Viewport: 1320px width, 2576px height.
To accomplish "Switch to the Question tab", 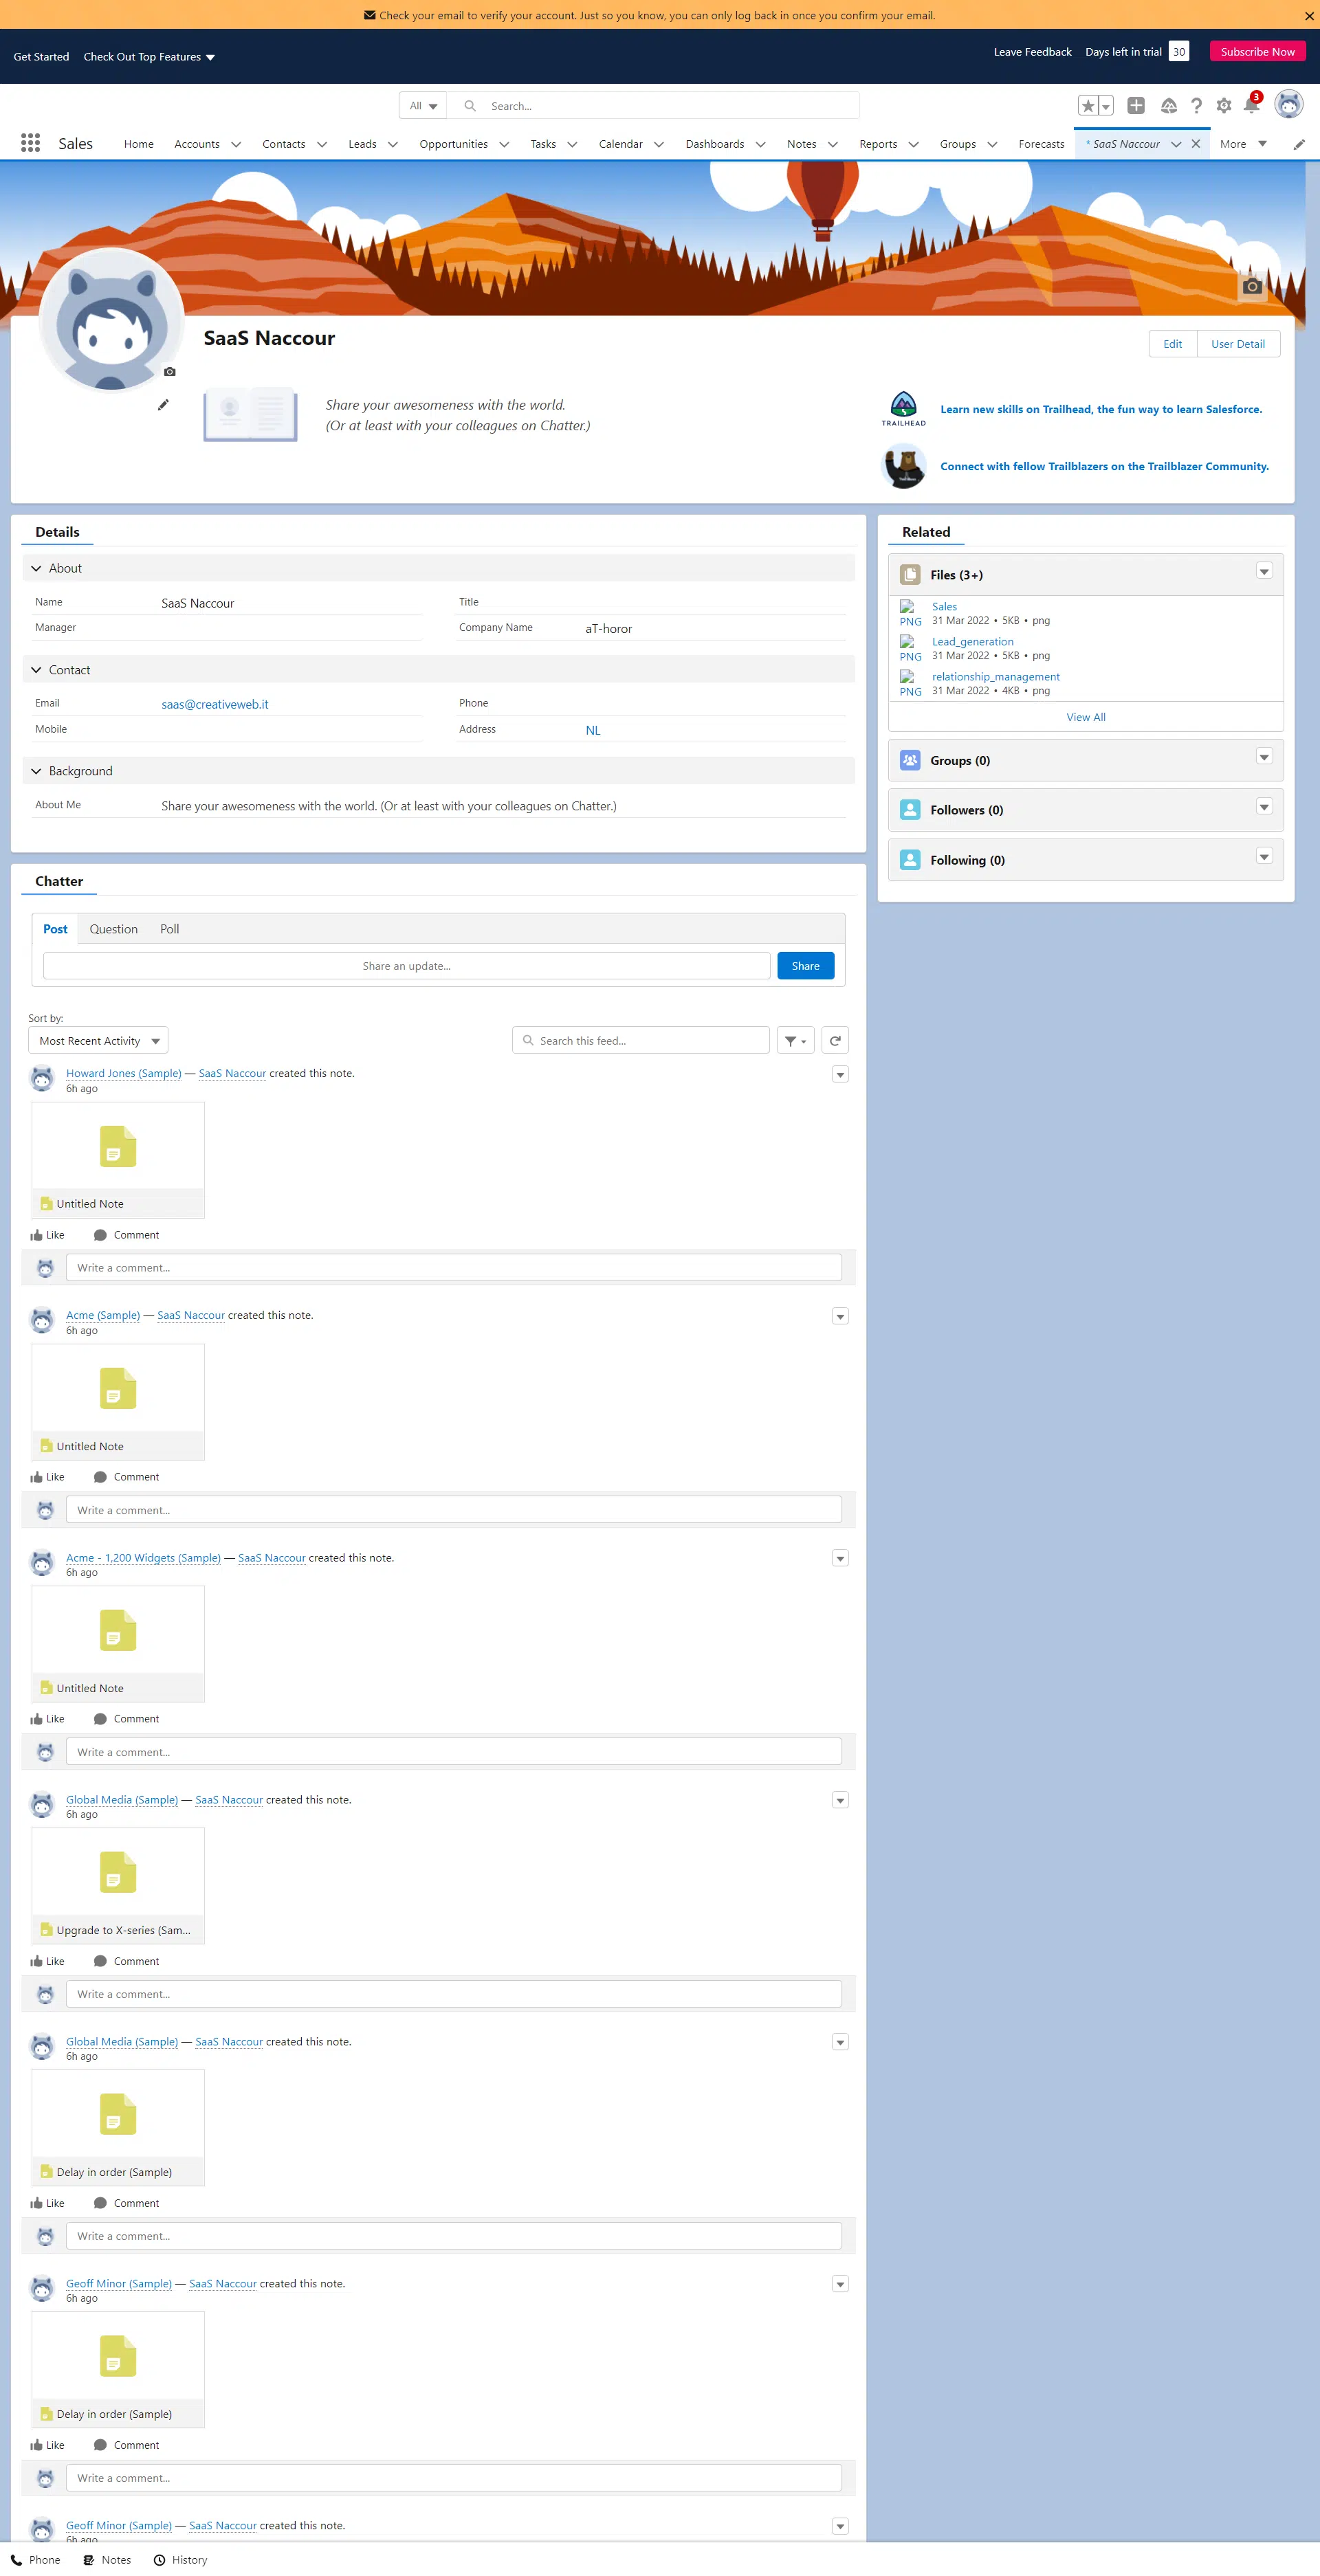I will (113, 929).
